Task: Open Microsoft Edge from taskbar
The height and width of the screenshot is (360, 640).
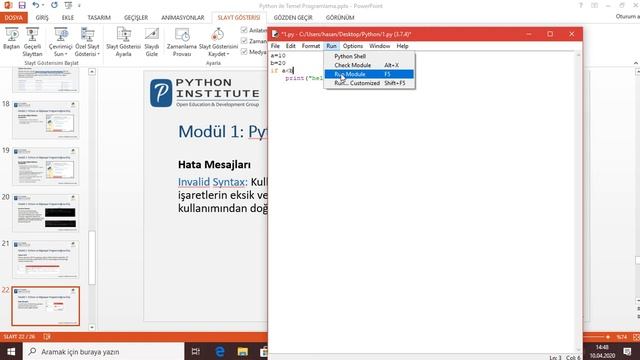Action: [220, 351]
